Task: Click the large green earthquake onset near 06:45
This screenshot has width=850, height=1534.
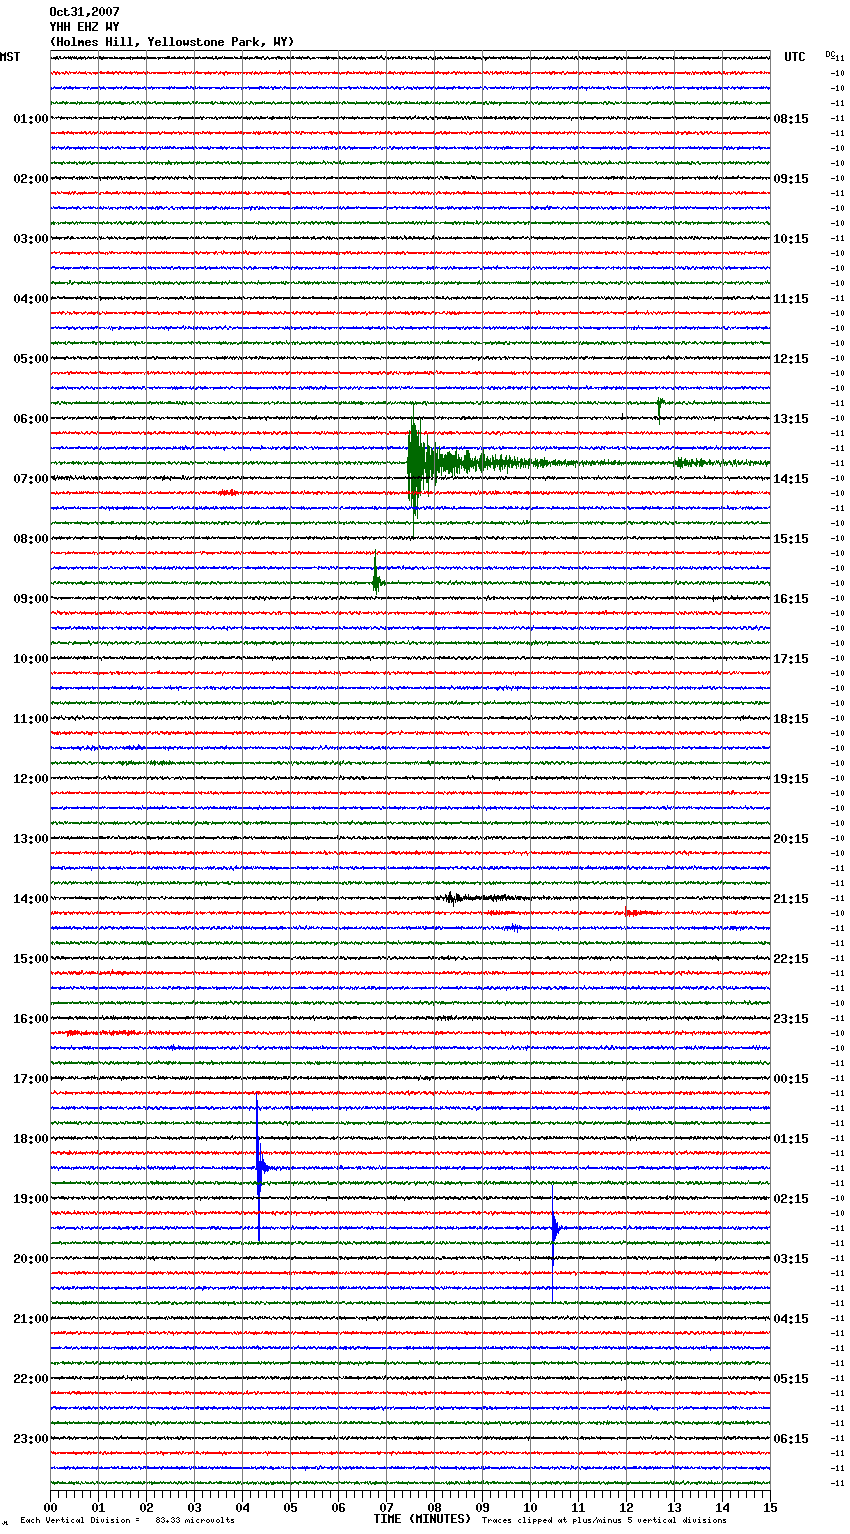Action: pos(416,463)
